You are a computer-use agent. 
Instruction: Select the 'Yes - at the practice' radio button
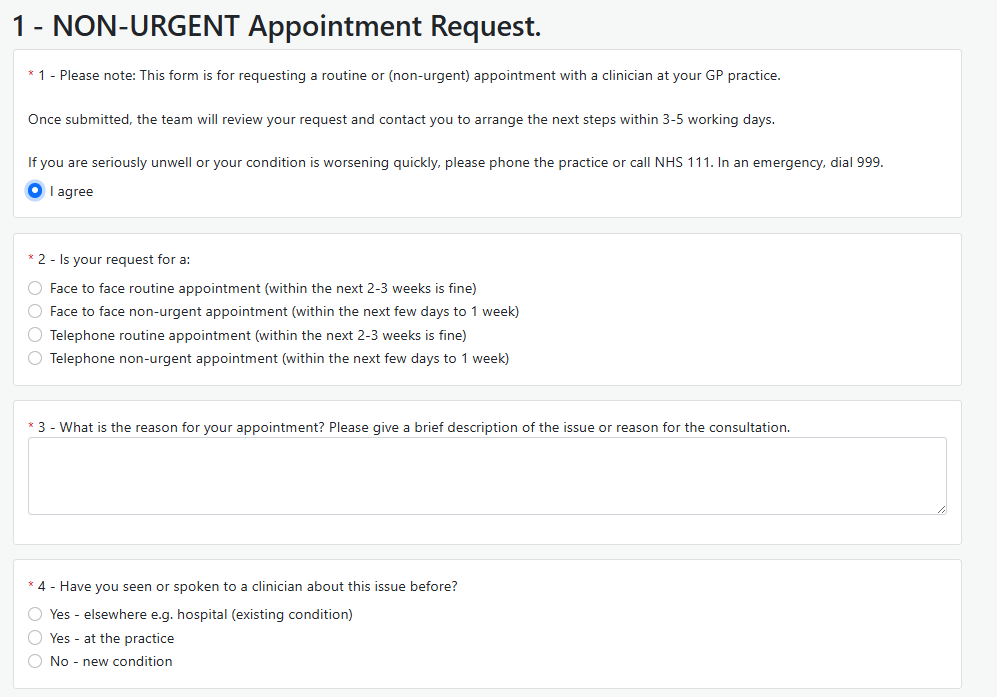(35, 638)
